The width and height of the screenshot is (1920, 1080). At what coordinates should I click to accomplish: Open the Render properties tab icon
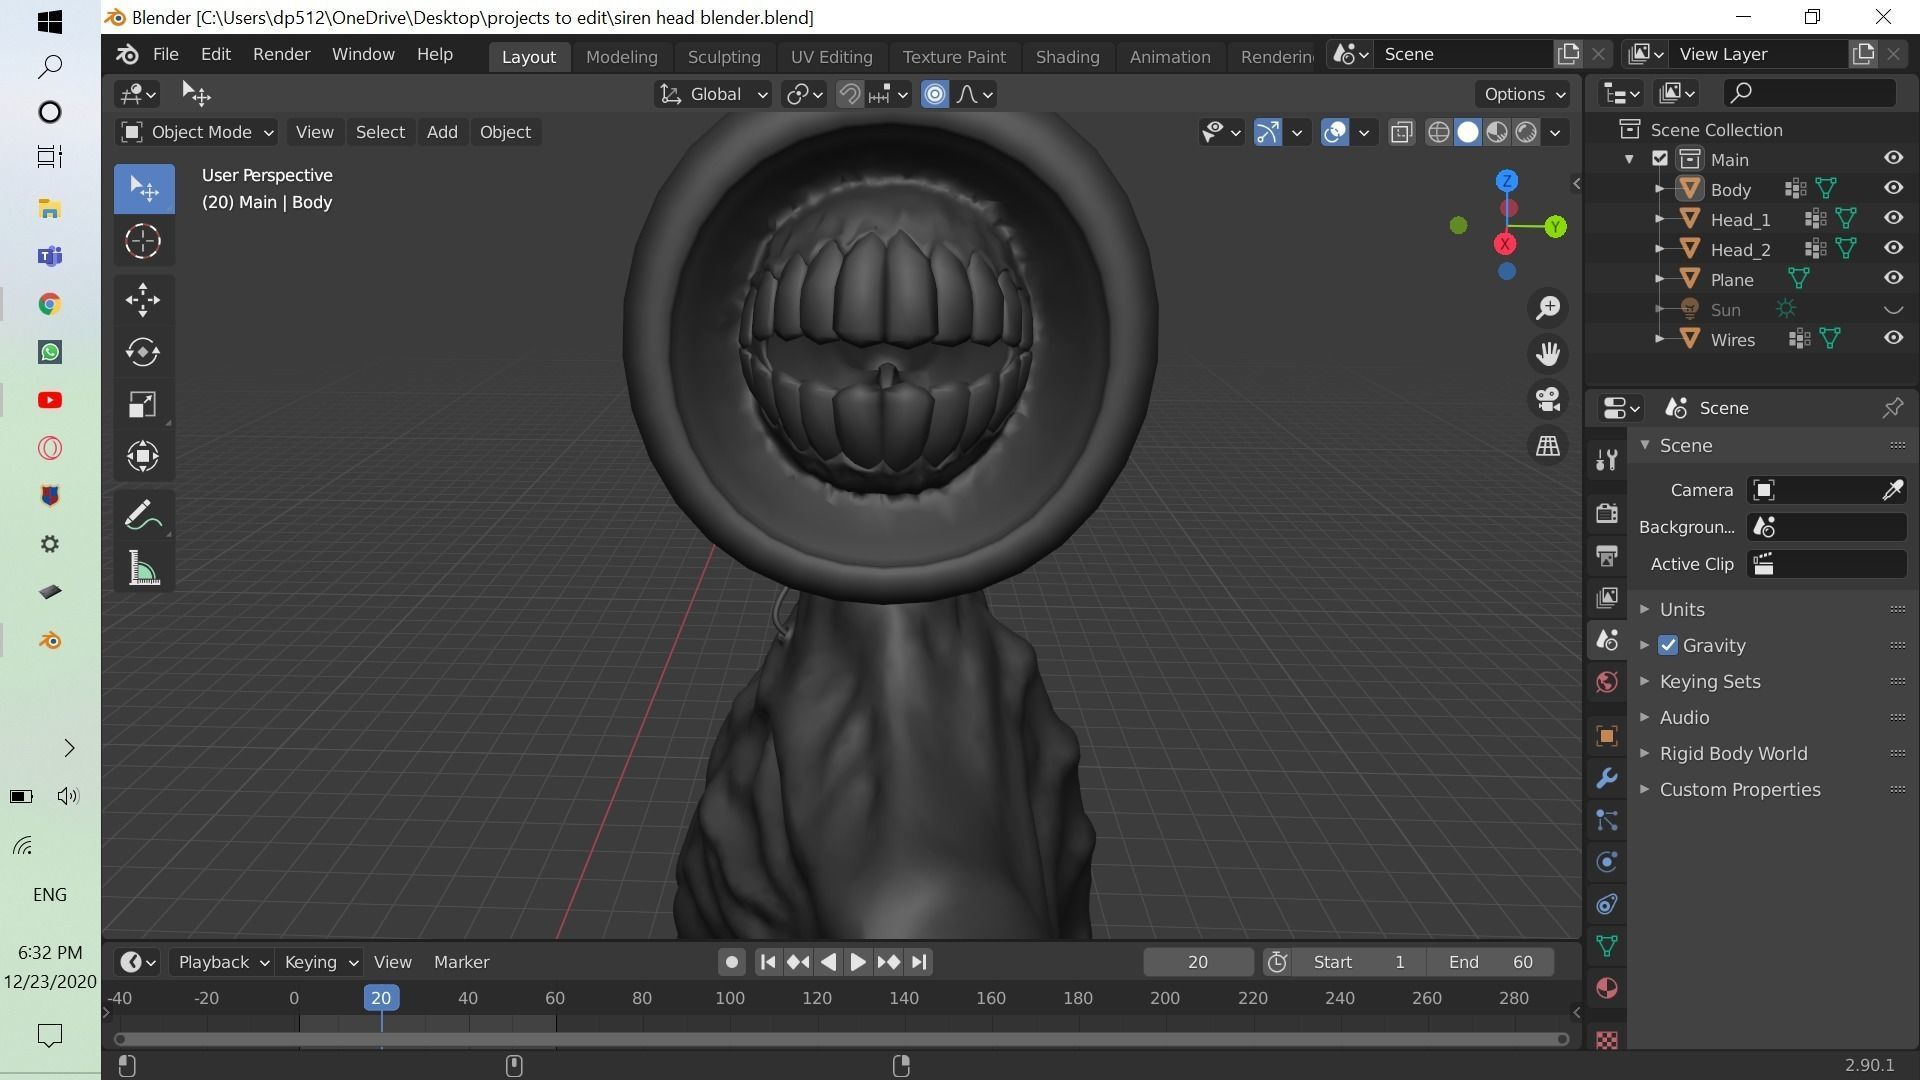(1607, 513)
